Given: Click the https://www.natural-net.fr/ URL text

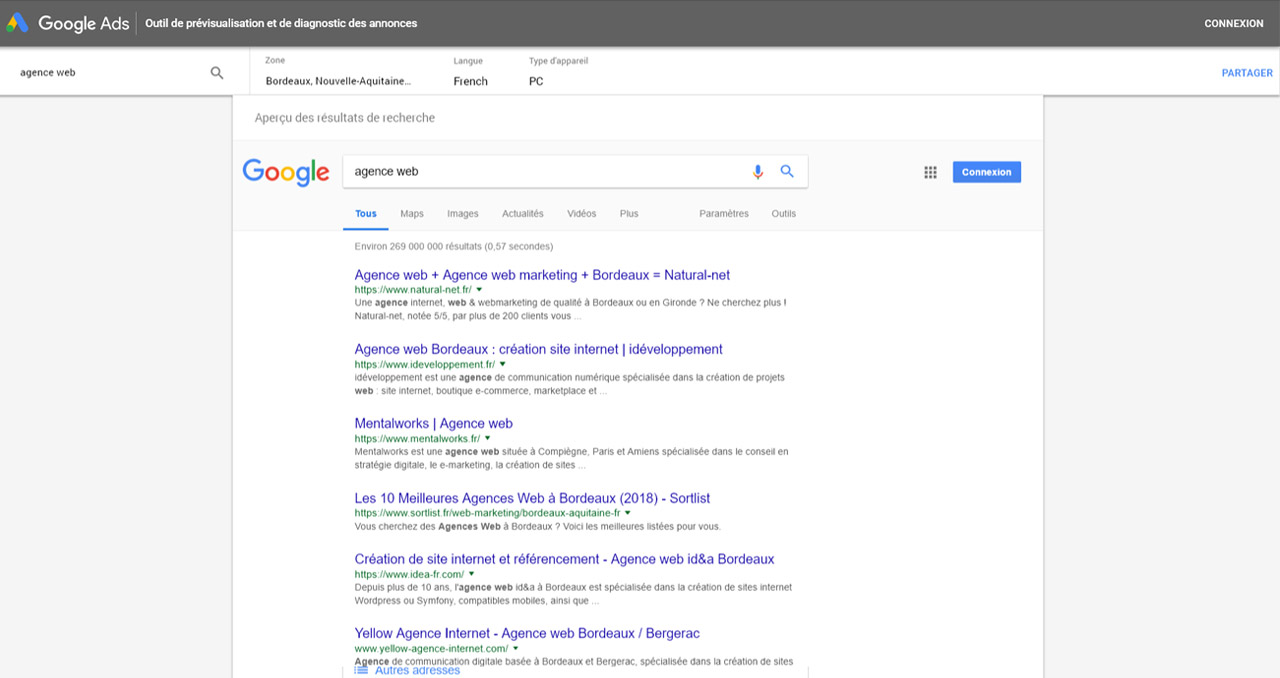Looking at the screenshot, I should click(413, 290).
